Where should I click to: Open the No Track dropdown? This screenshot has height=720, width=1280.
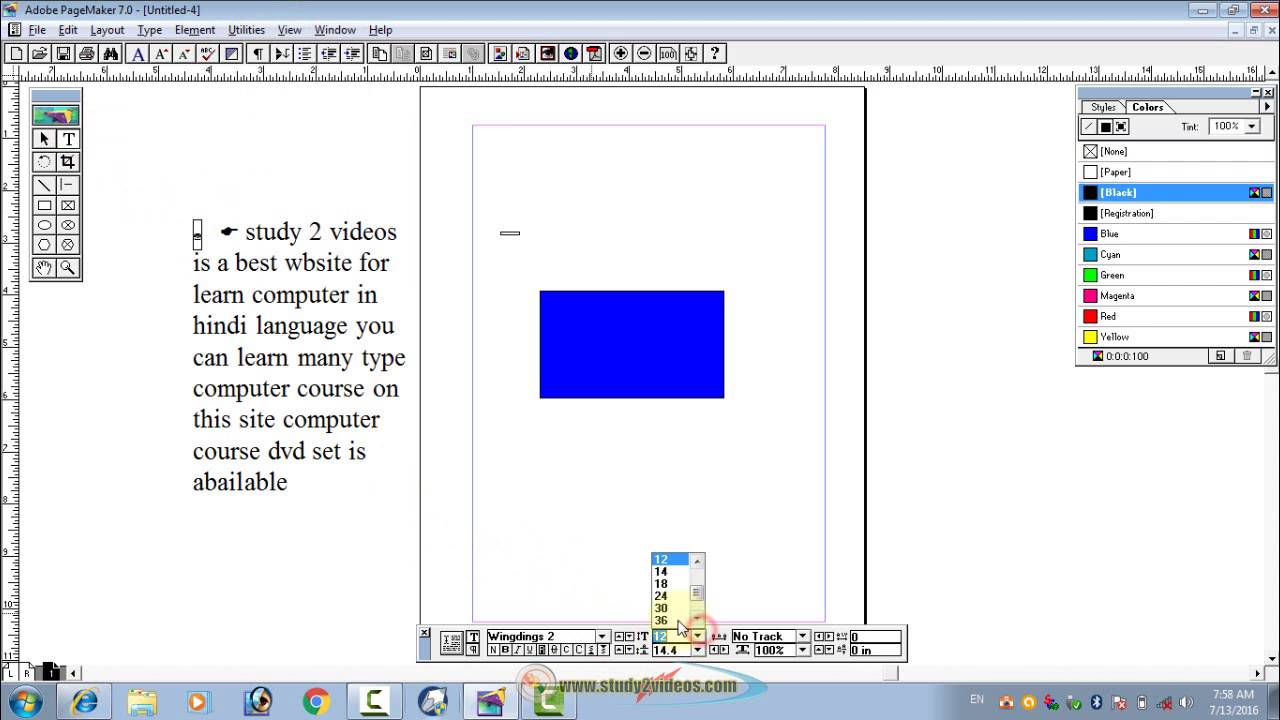802,636
